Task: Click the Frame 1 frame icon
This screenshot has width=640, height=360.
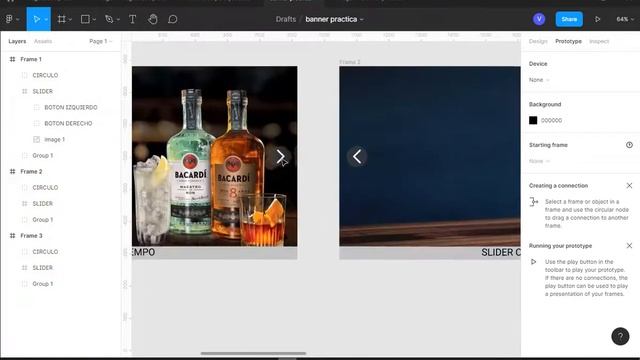Action: point(12,59)
